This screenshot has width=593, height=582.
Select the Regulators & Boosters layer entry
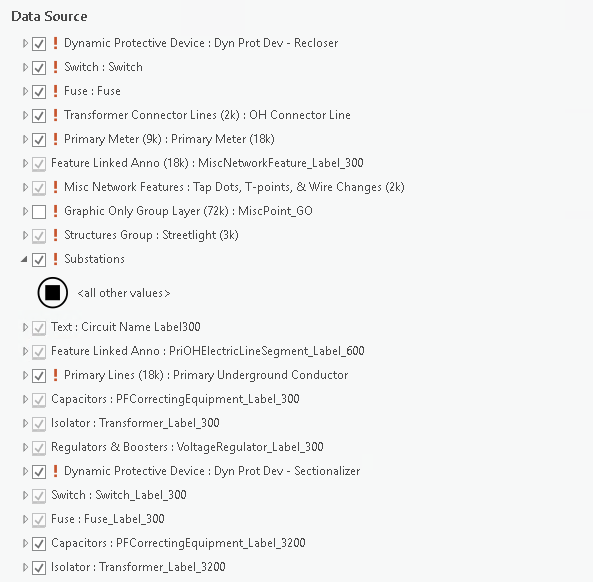click(x=187, y=447)
